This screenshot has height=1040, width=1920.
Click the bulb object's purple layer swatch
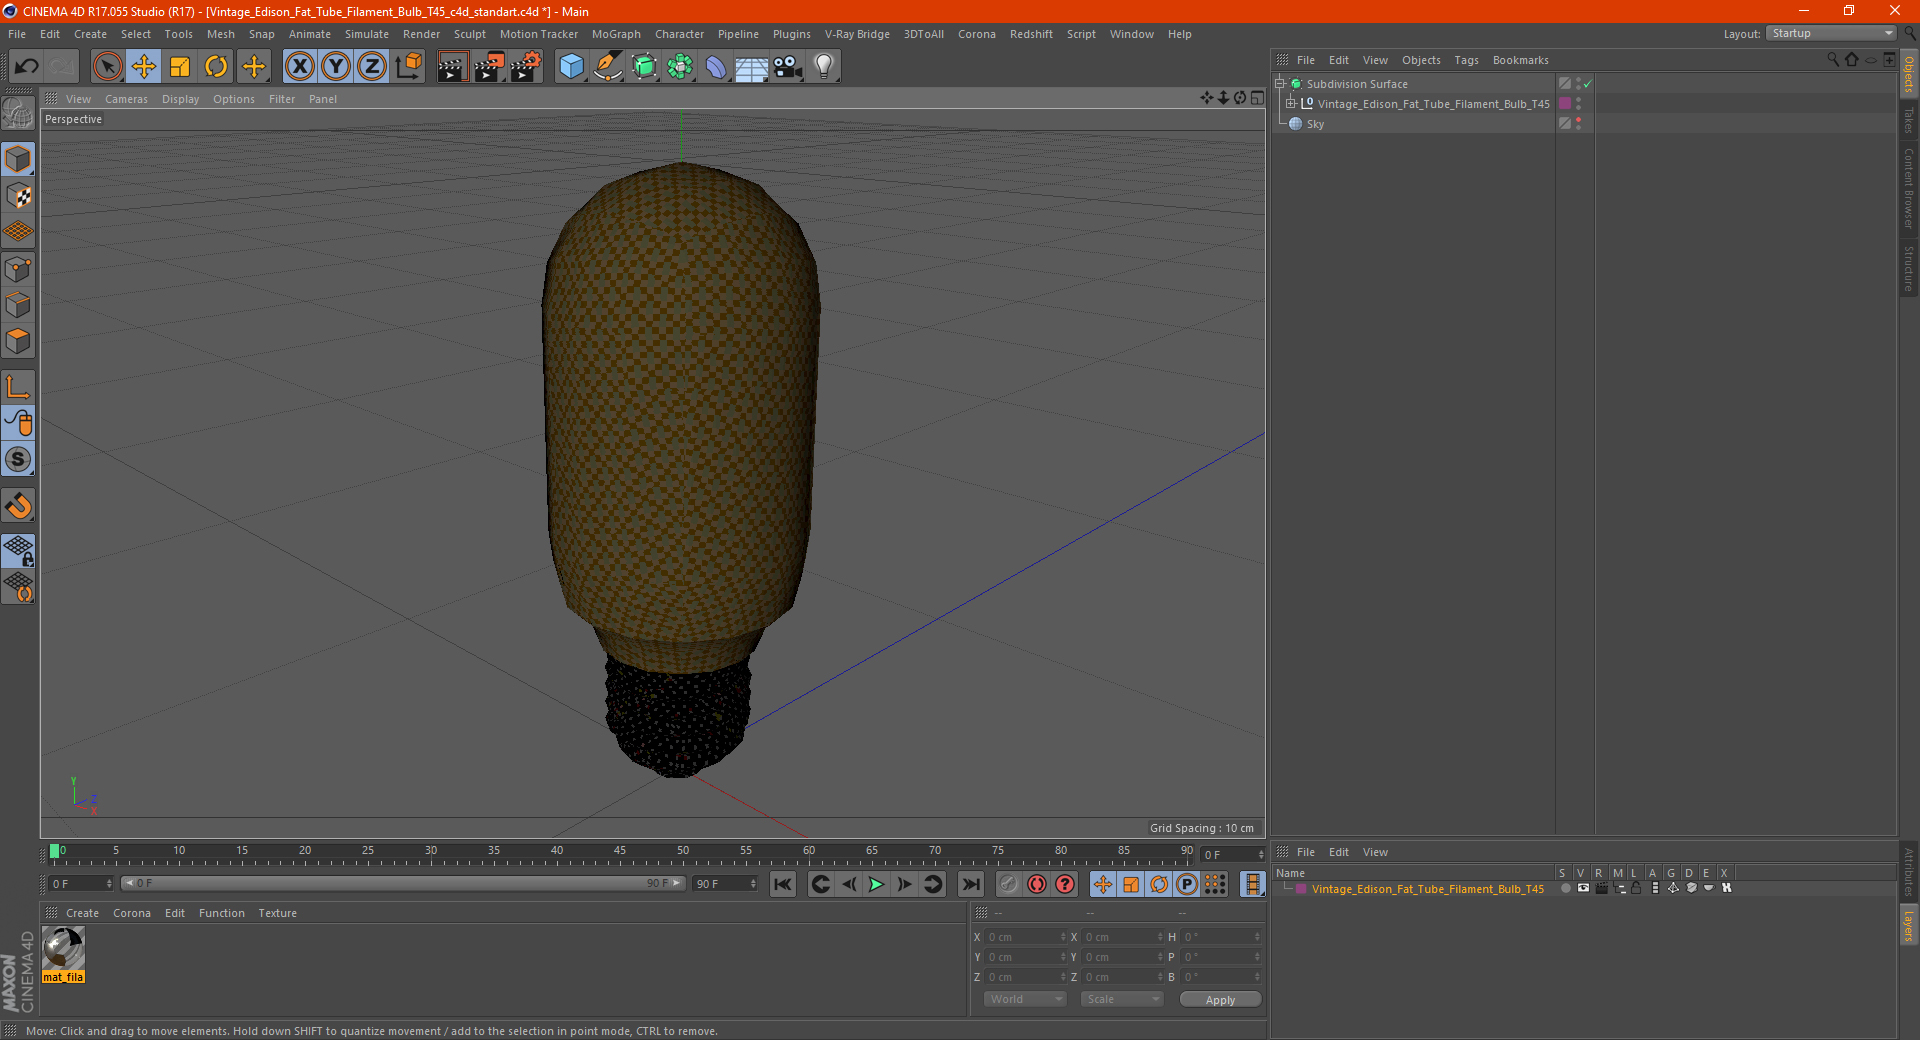(x=1565, y=104)
